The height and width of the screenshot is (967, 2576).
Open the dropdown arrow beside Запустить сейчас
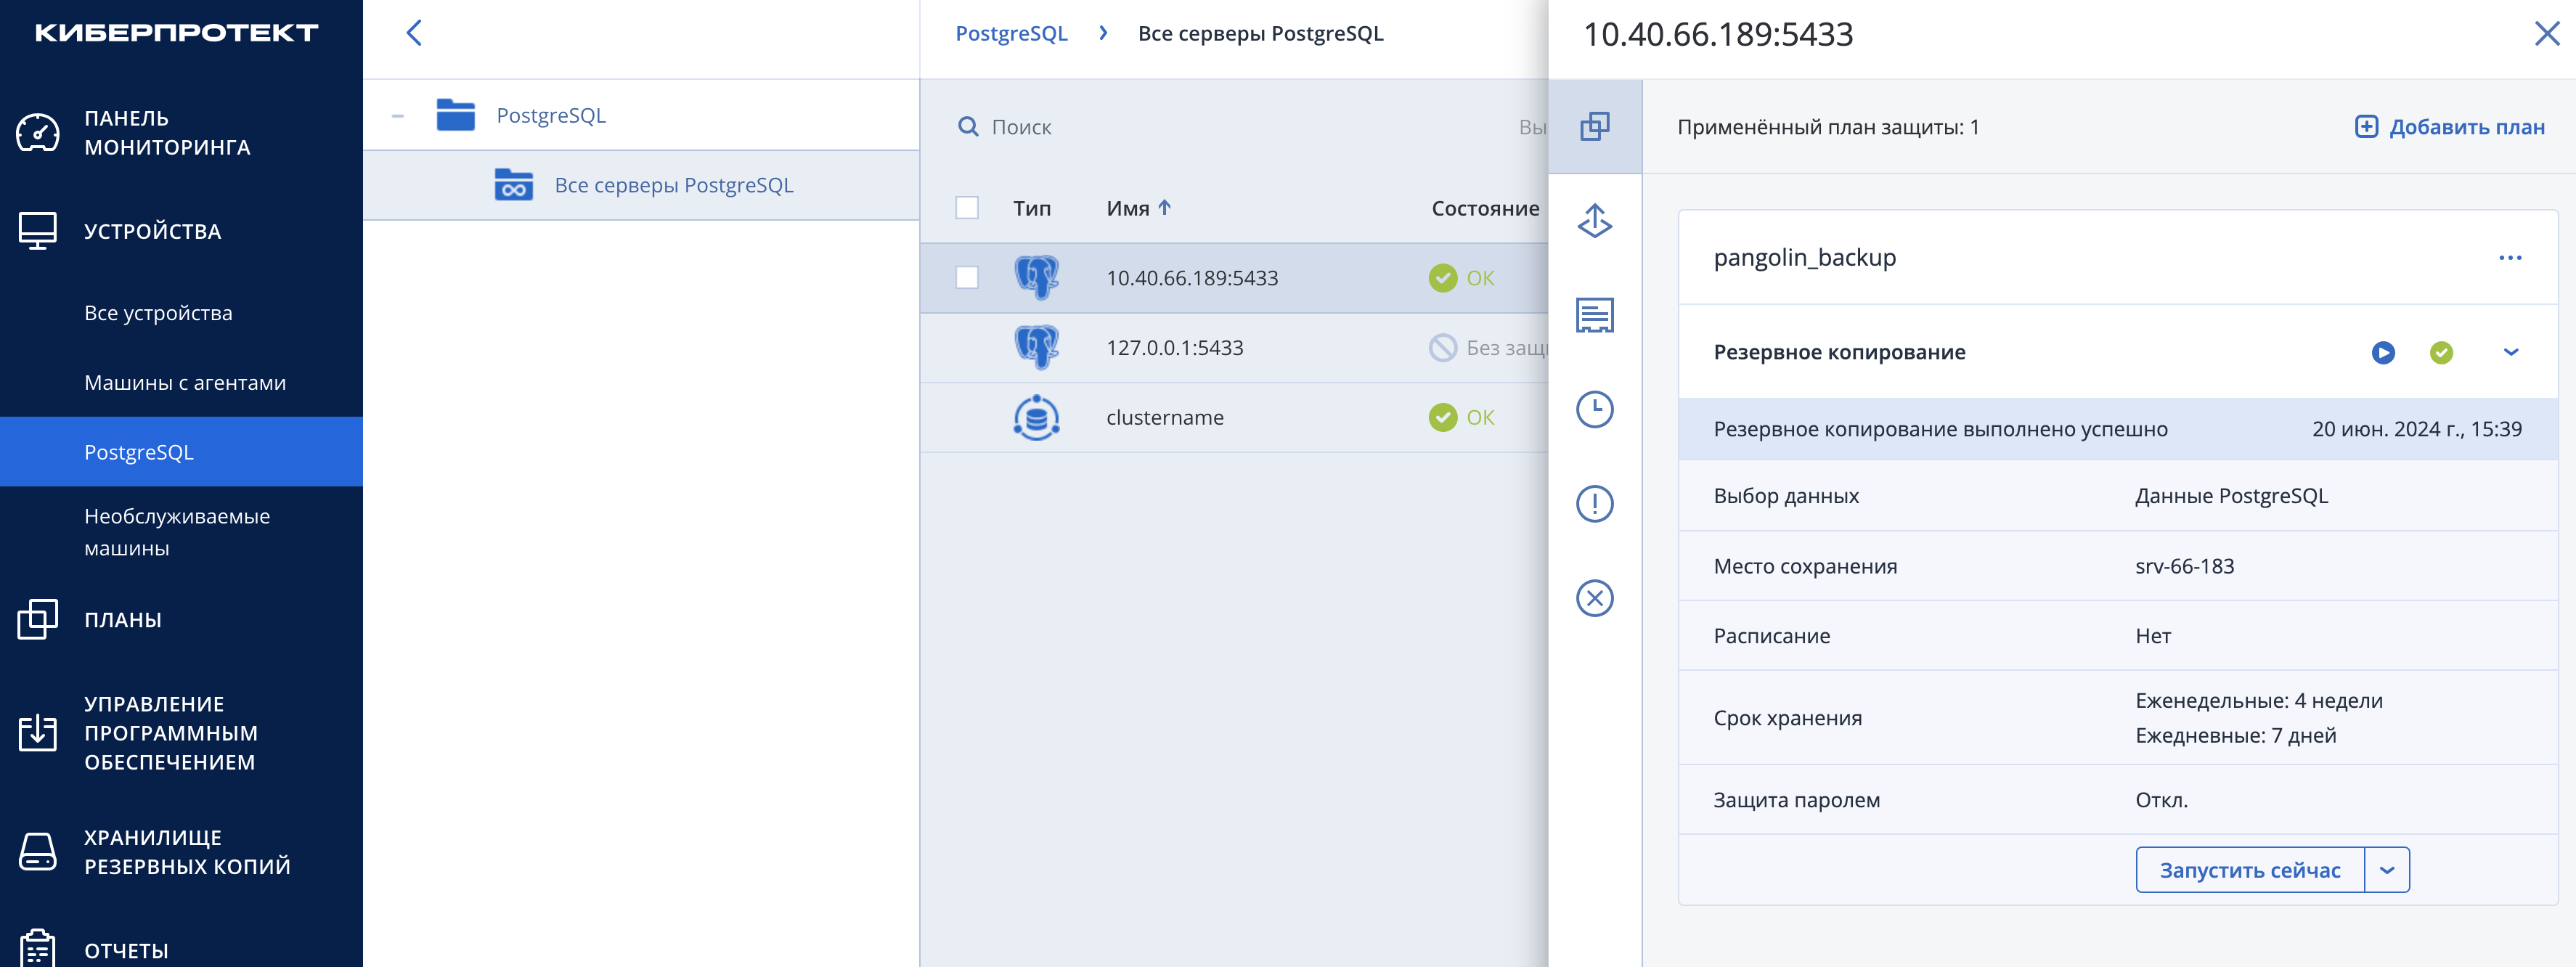(x=2387, y=870)
